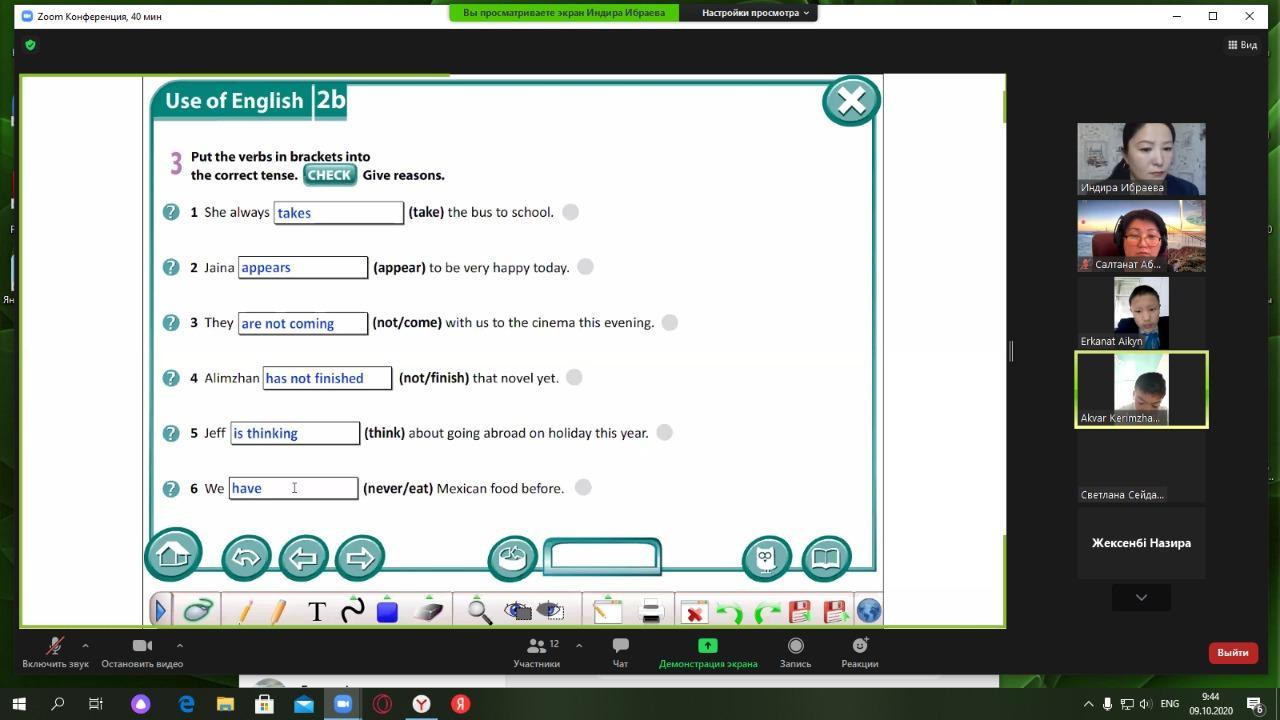This screenshot has height=720, width=1280.
Task: Select the Text tool in the toolbar
Action: (x=317, y=611)
